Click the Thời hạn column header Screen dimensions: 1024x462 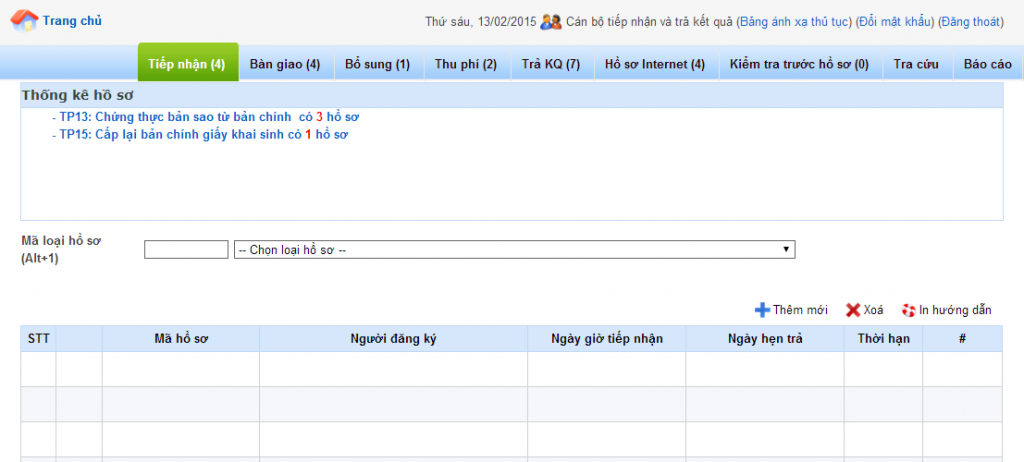883,338
